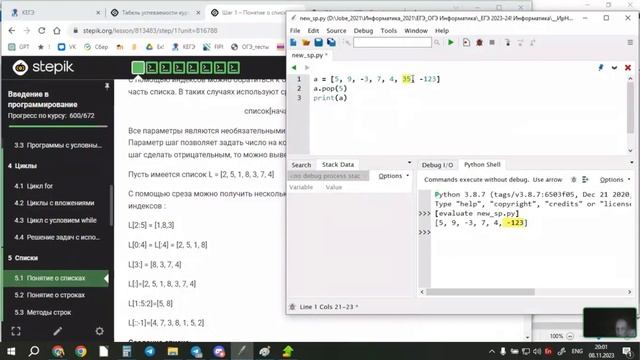Switch to the Search tab

pyautogui.click(x=301, y=165)
